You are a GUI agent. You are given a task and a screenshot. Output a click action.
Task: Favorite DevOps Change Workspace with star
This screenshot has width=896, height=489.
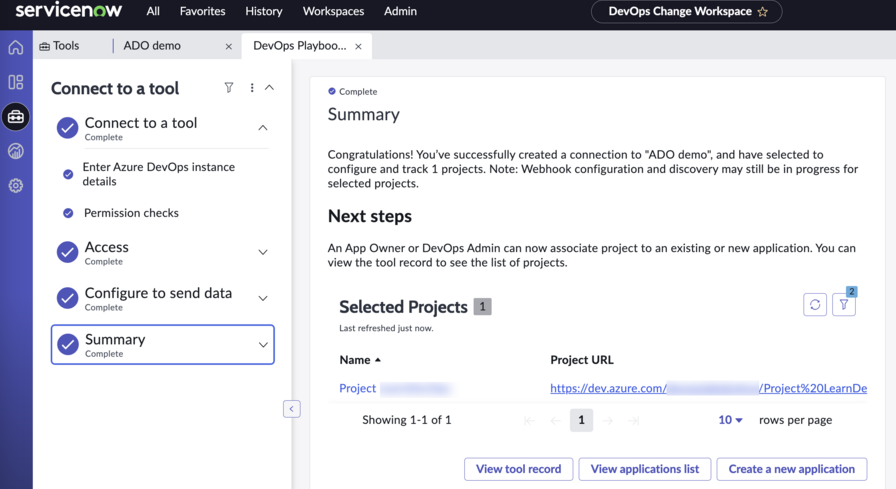[763, 11]
